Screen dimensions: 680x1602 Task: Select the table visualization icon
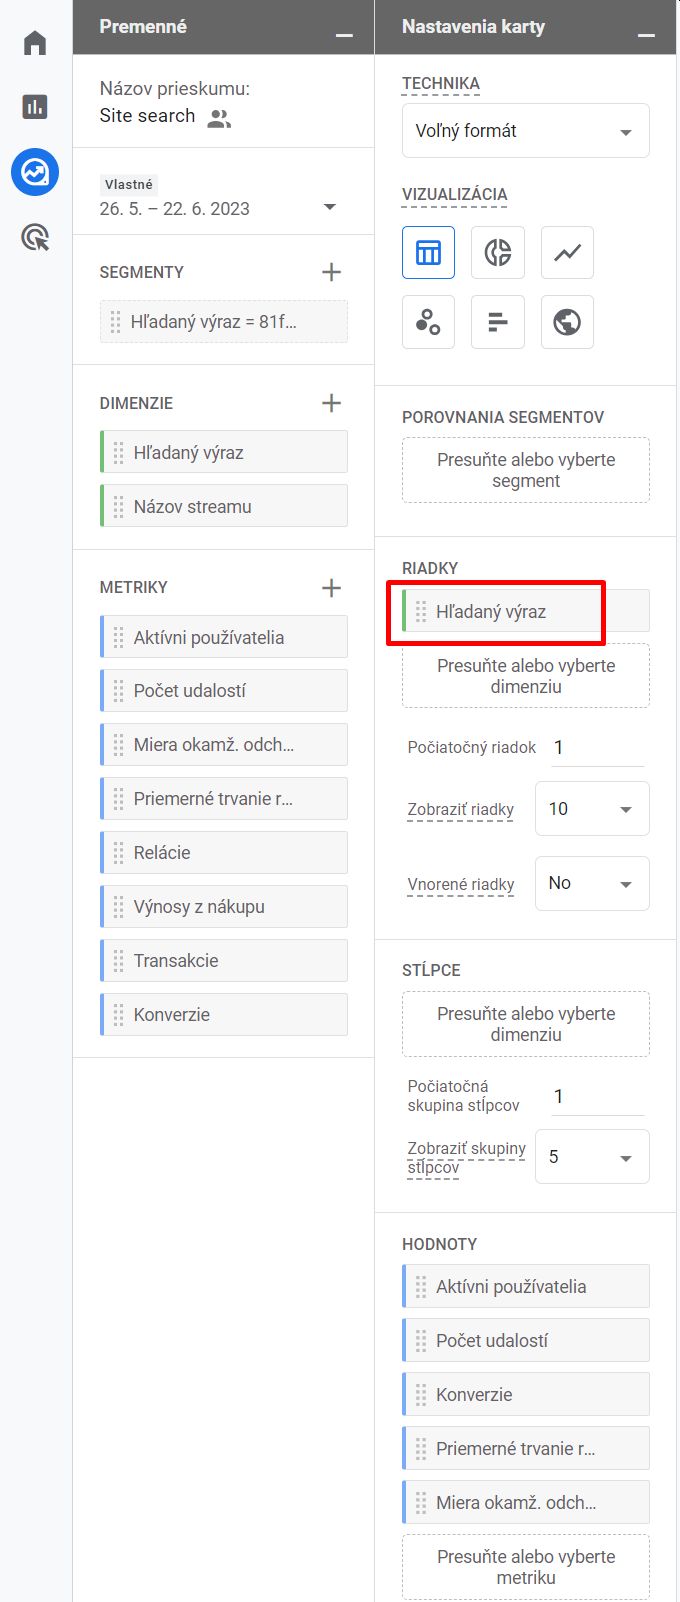428,252
